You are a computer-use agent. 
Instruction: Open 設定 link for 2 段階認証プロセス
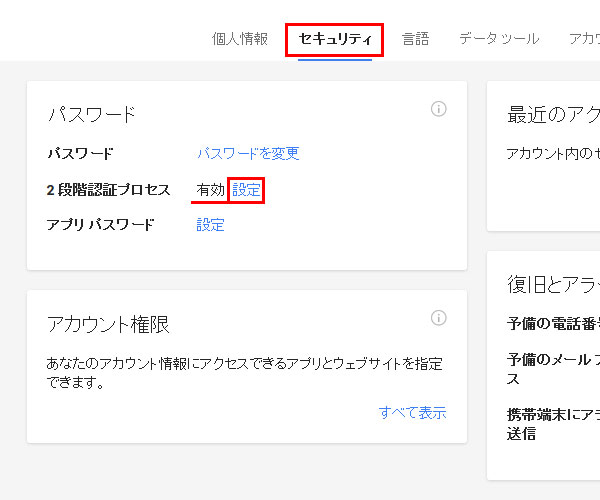[246, 190]
